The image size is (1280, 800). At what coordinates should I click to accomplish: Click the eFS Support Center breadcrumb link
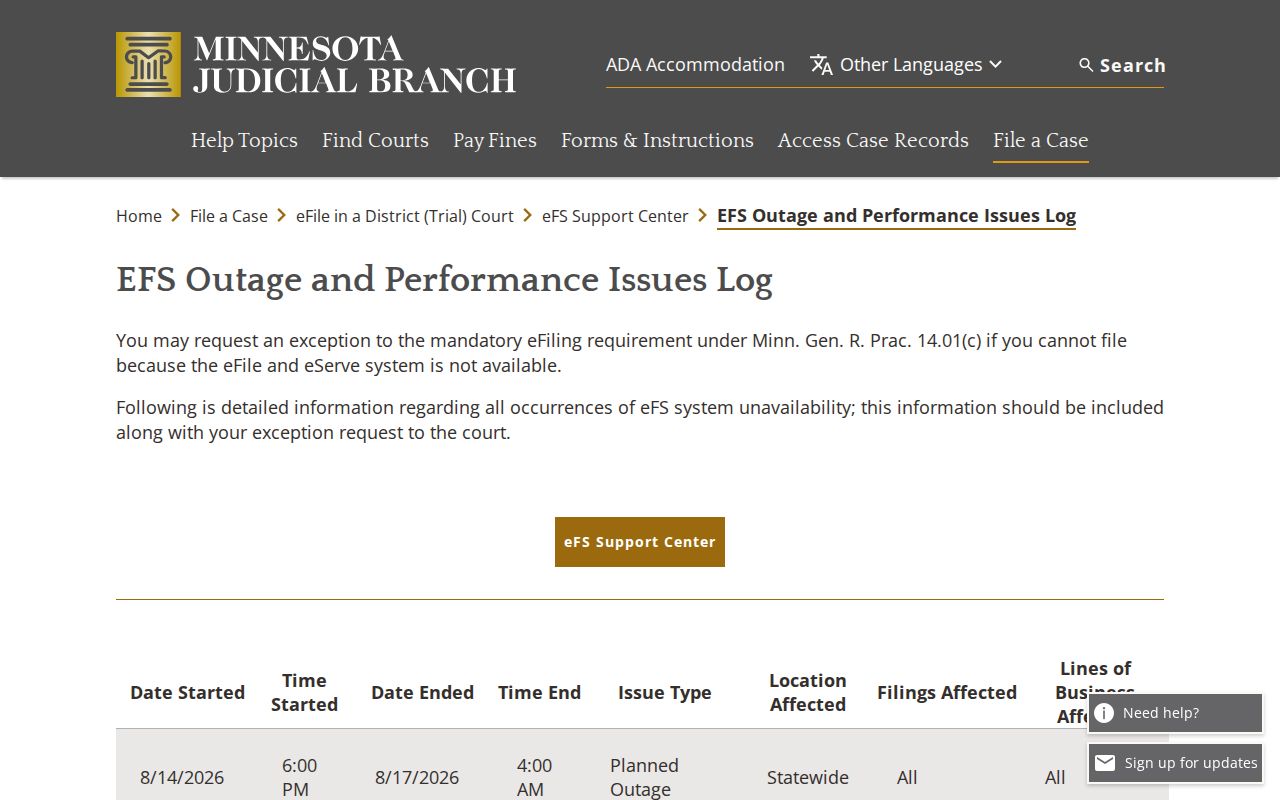pos(615,216)
